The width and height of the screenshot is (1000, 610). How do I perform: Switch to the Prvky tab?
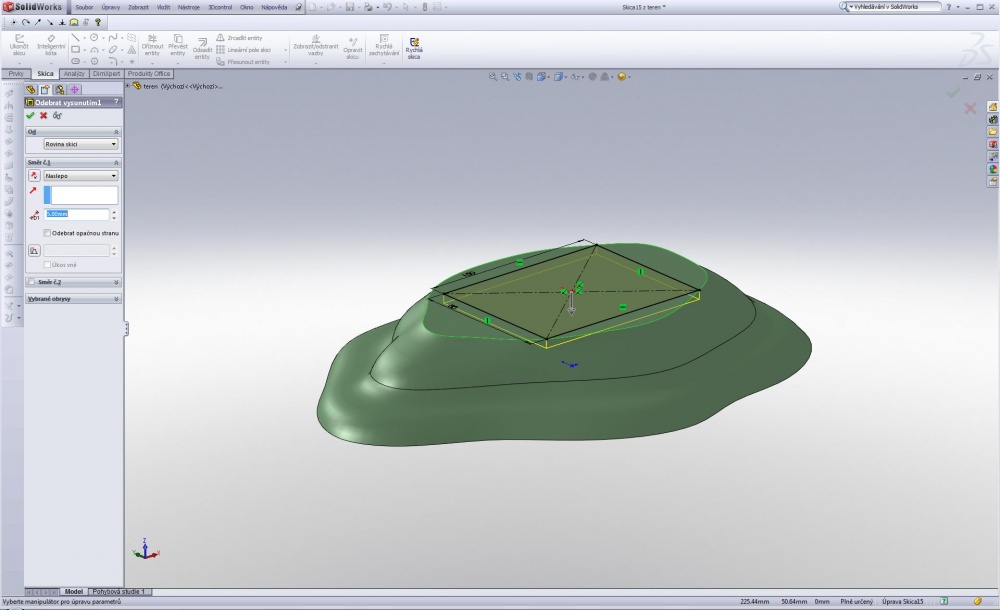(16, 73)
